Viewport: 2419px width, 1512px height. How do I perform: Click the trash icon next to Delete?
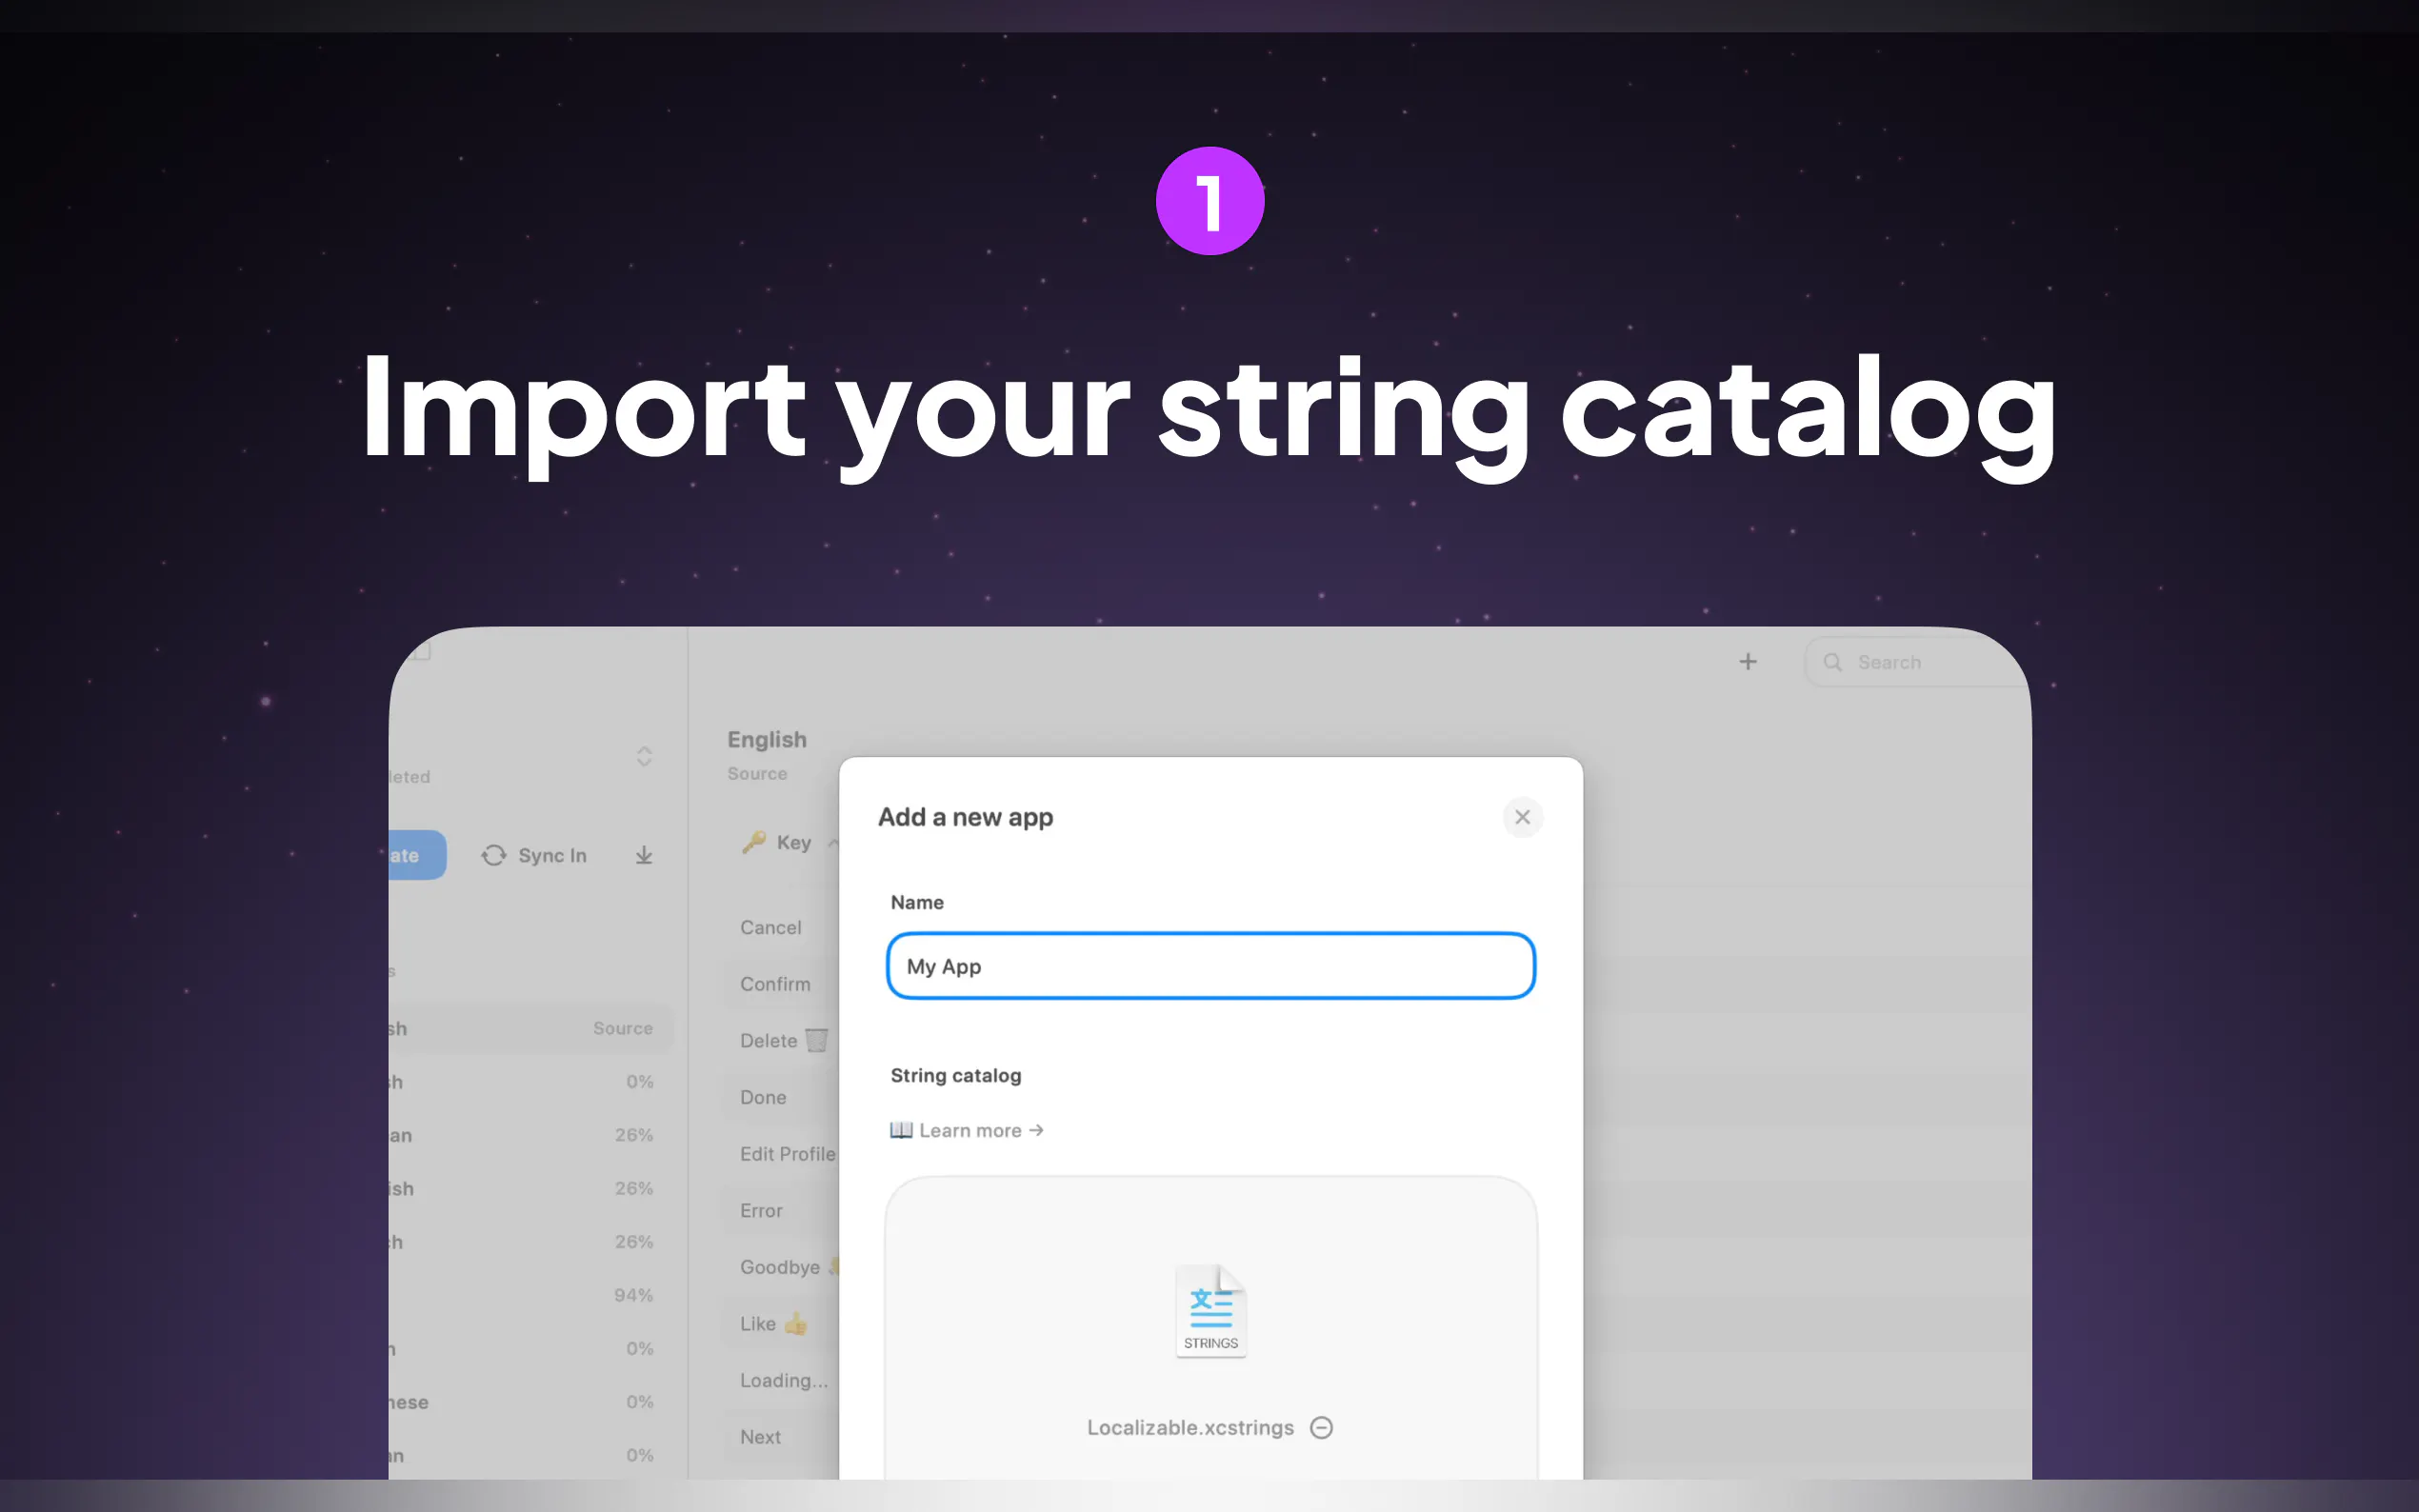tap(817, 1040)
